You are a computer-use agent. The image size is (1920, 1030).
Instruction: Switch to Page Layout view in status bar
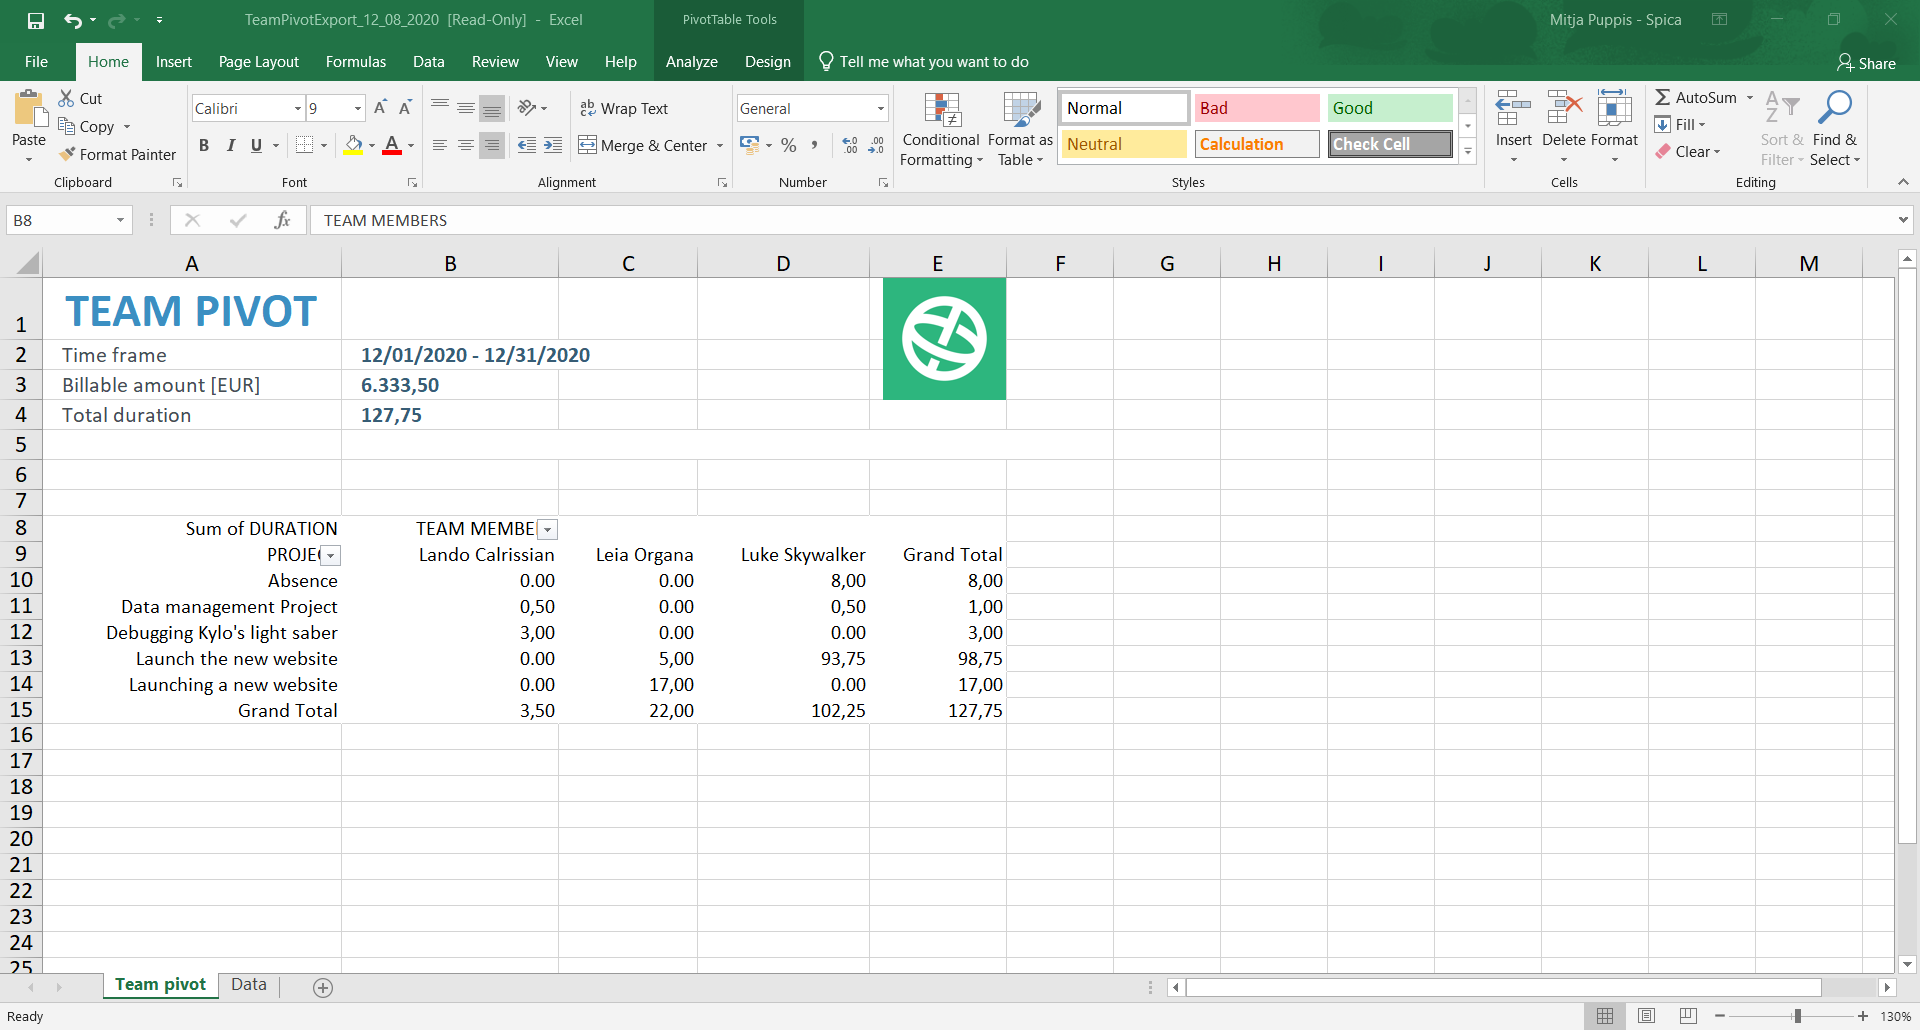pos(1646,1016)
